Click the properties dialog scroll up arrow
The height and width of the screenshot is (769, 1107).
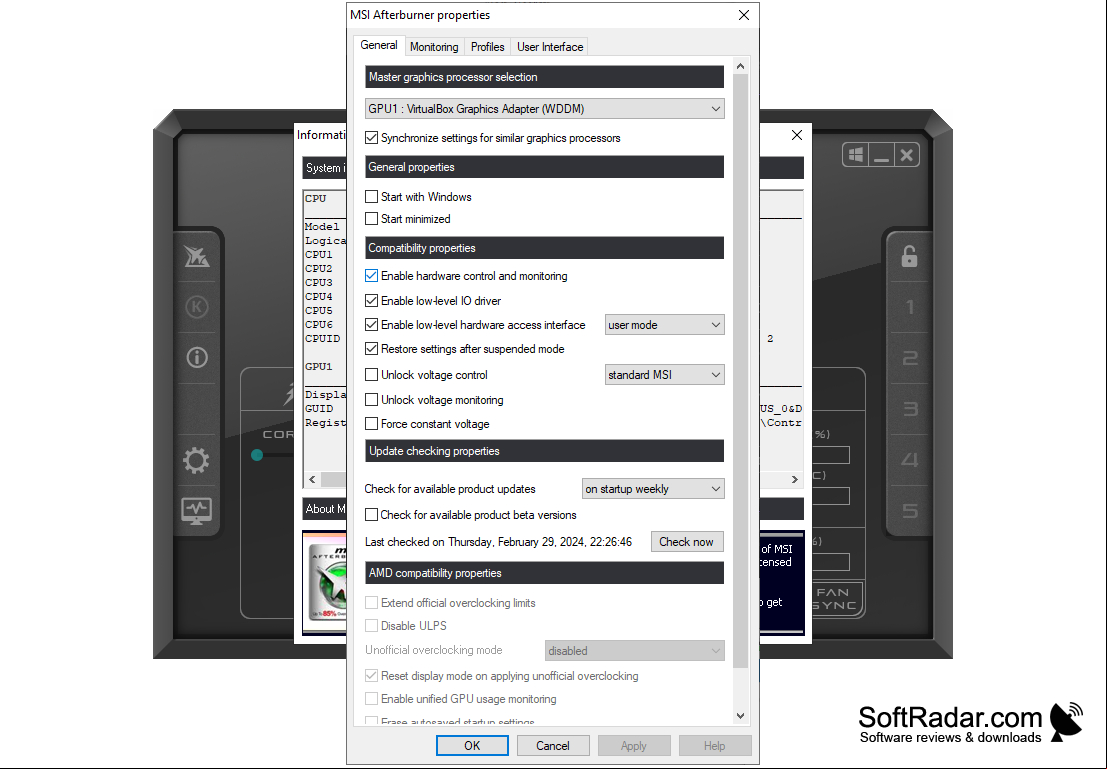point(741,66)
